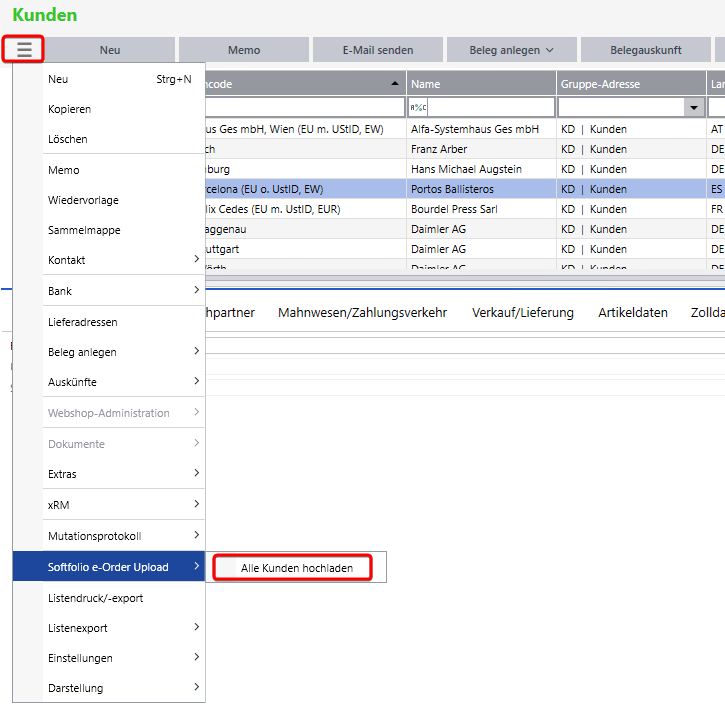Click the hamburger menu icon

pos(24,49)
